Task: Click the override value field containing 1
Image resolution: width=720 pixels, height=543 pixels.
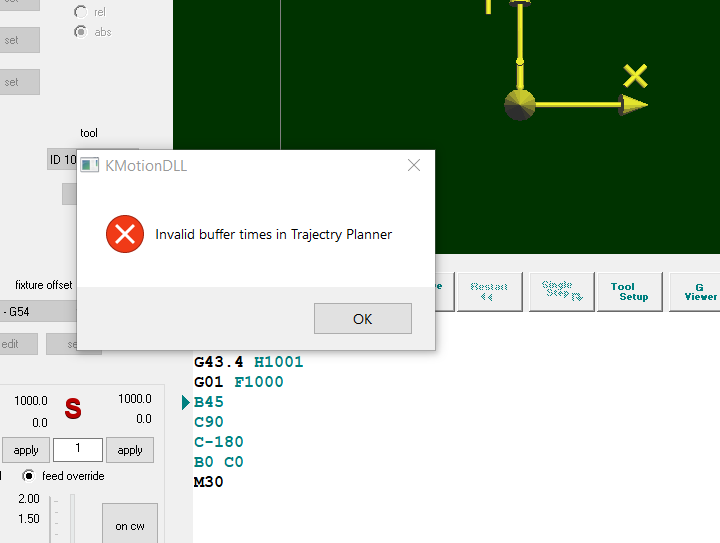Action: click(x=78, y=450)
